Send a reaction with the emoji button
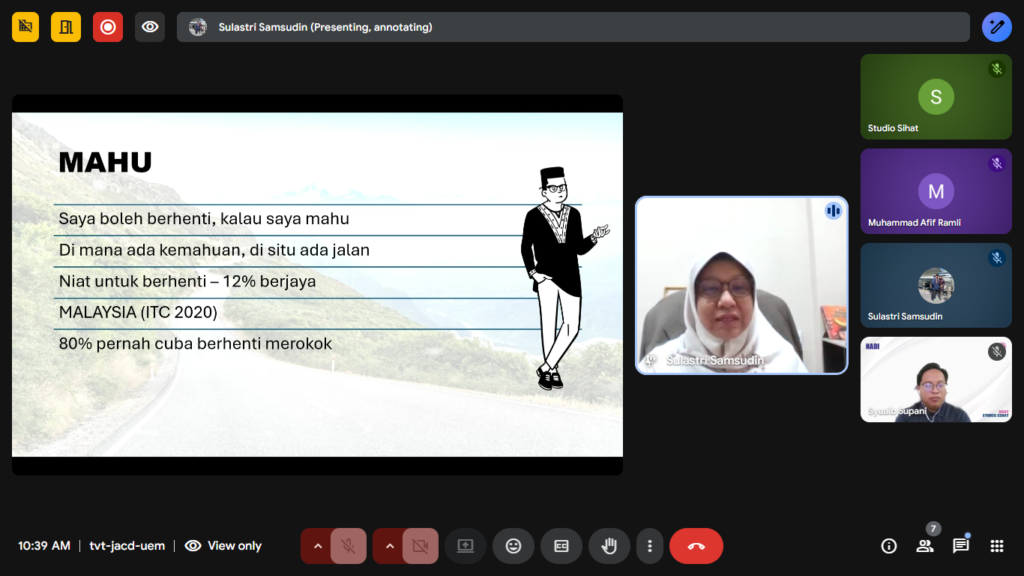The width and height of the screenshot is (1024, 576). [x=514, y=546]
